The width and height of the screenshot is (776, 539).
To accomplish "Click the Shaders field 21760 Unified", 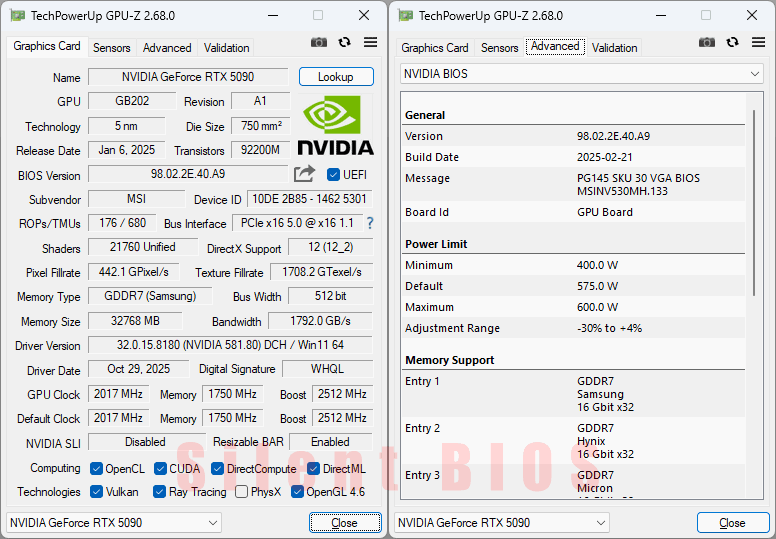I will 143,247.
